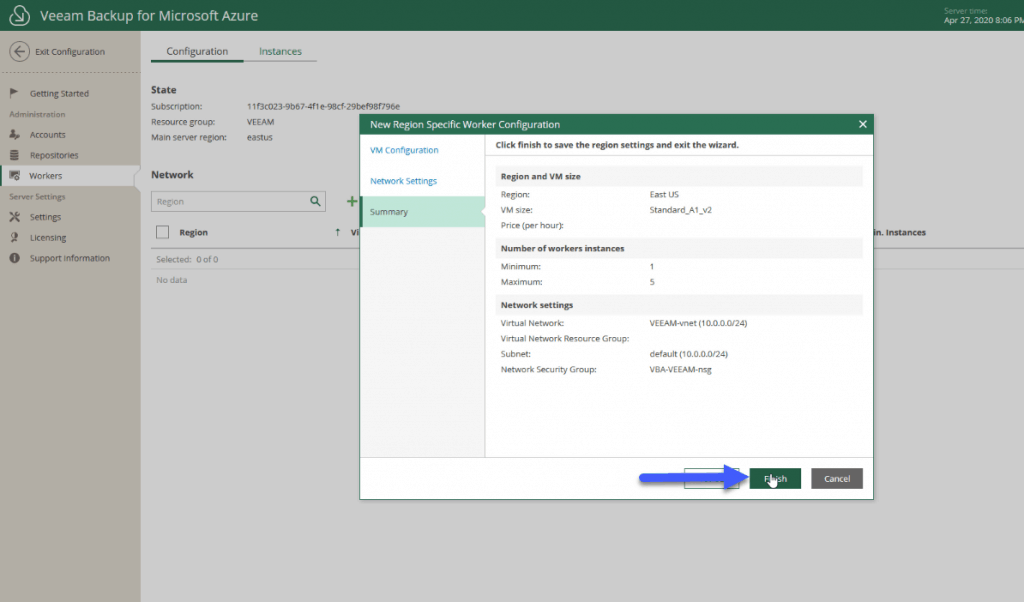This screenshot has height=602, width=1024.
Task: Click the Licensing icon
Action: pos(14,238)
